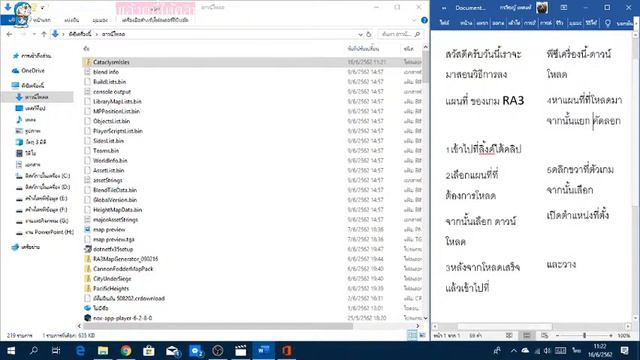
Task: Show hidden system tray icons
Action: 513,351
